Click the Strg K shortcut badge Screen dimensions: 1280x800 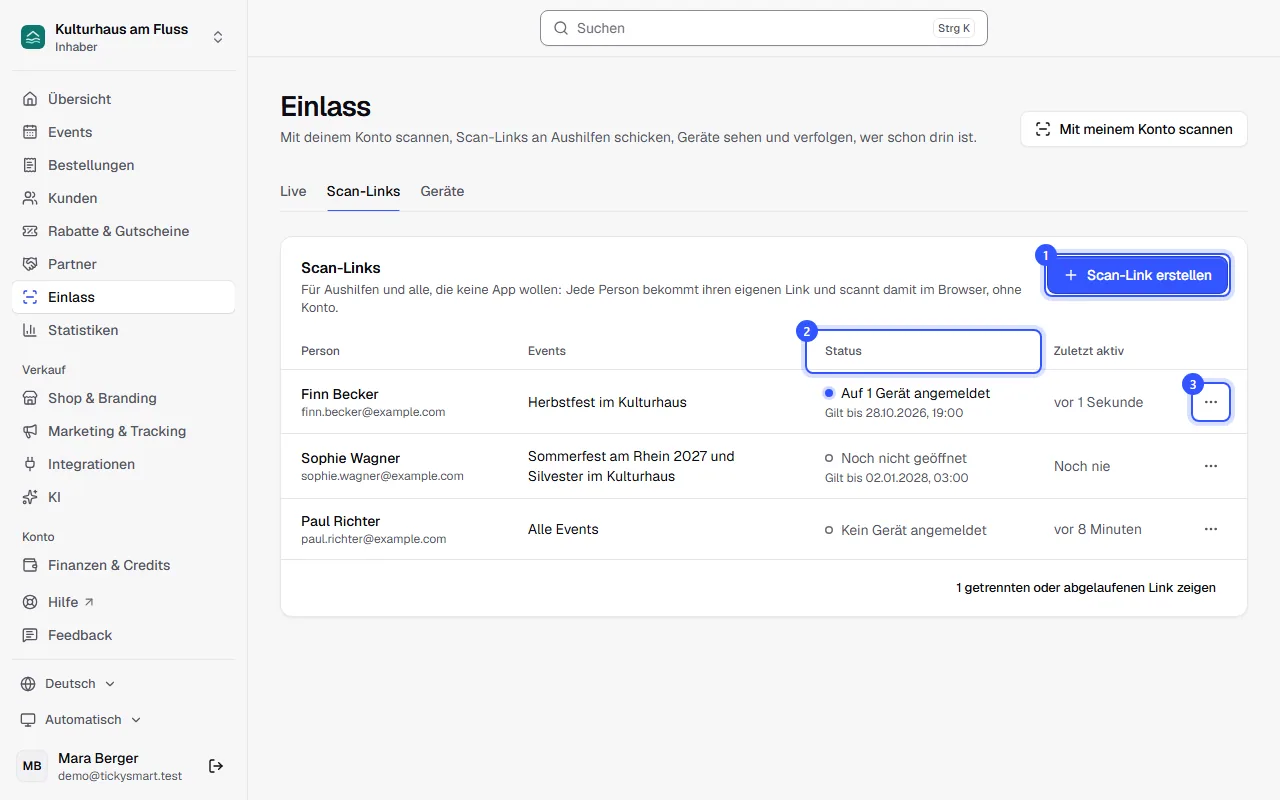[x=954, y=28]
